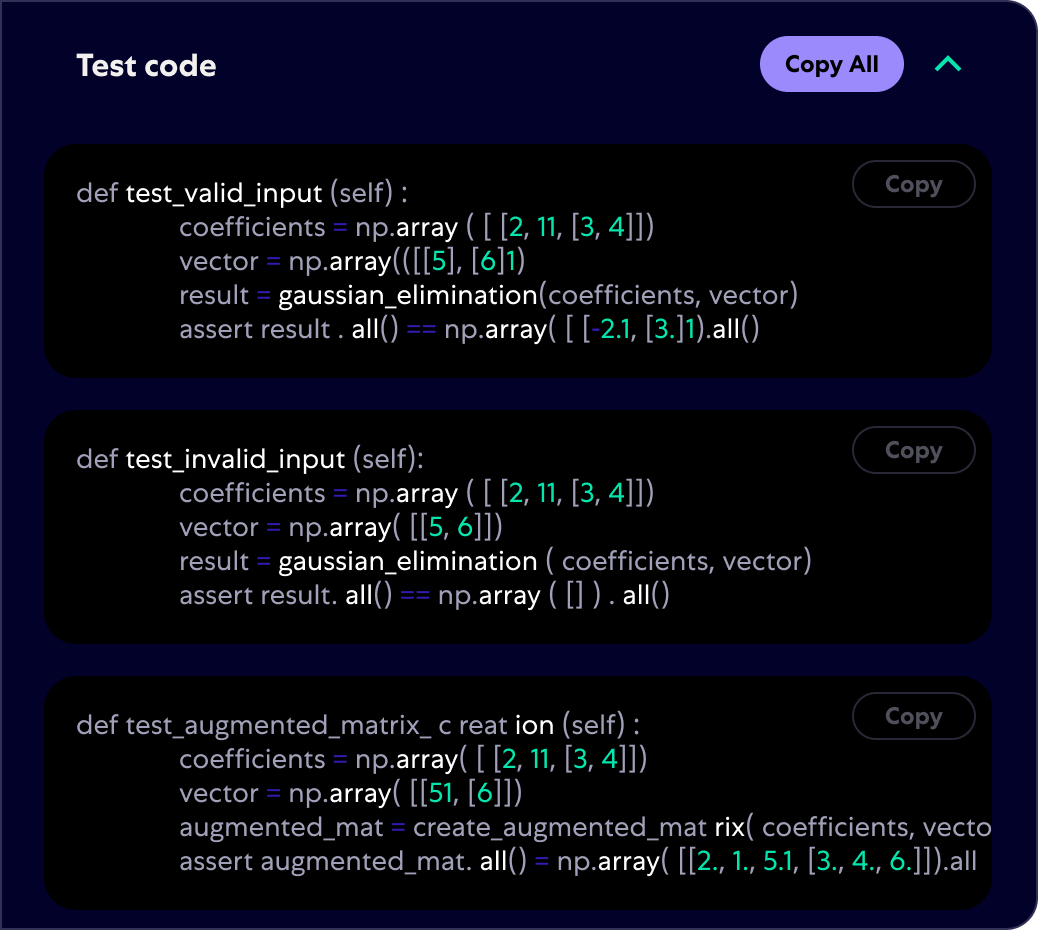Click the create_augmented_matrix call line

[x=585, y=828]
